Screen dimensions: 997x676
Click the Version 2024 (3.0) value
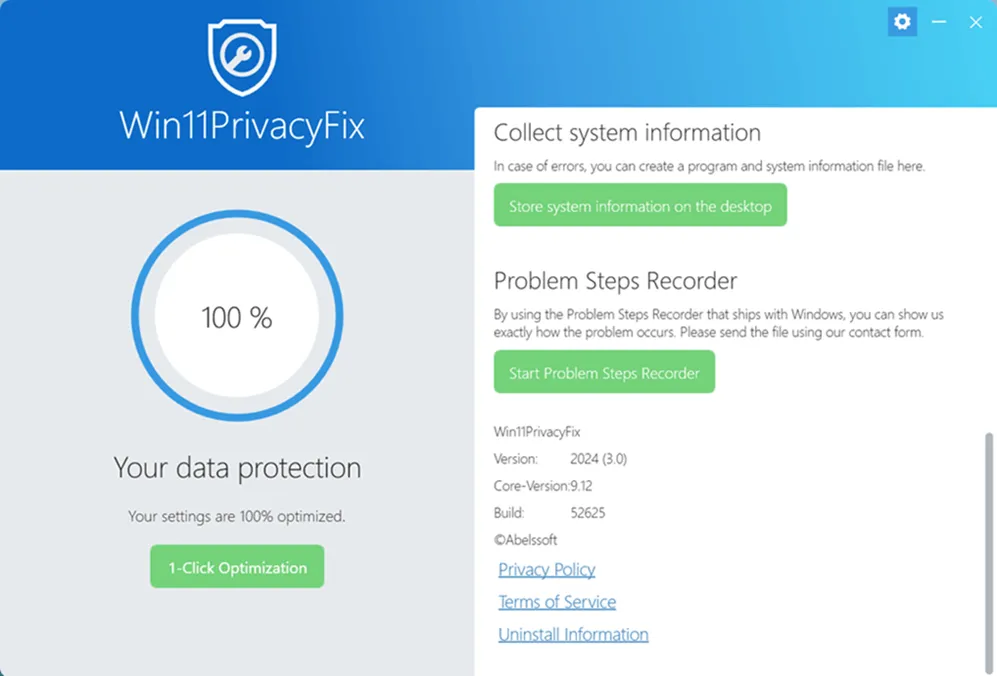coord(598,459)
